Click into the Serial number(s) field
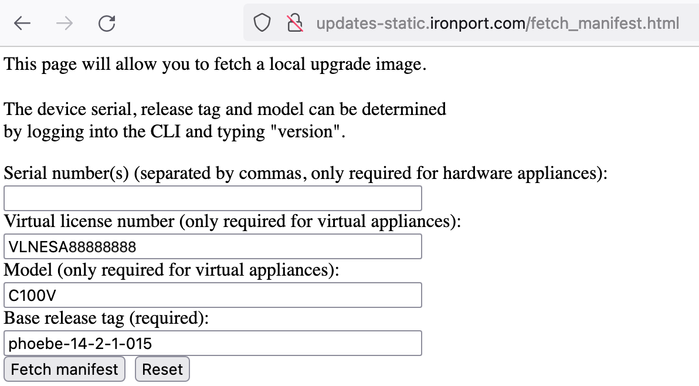Screen dimensions: 699x386 (x=213, y=198)
